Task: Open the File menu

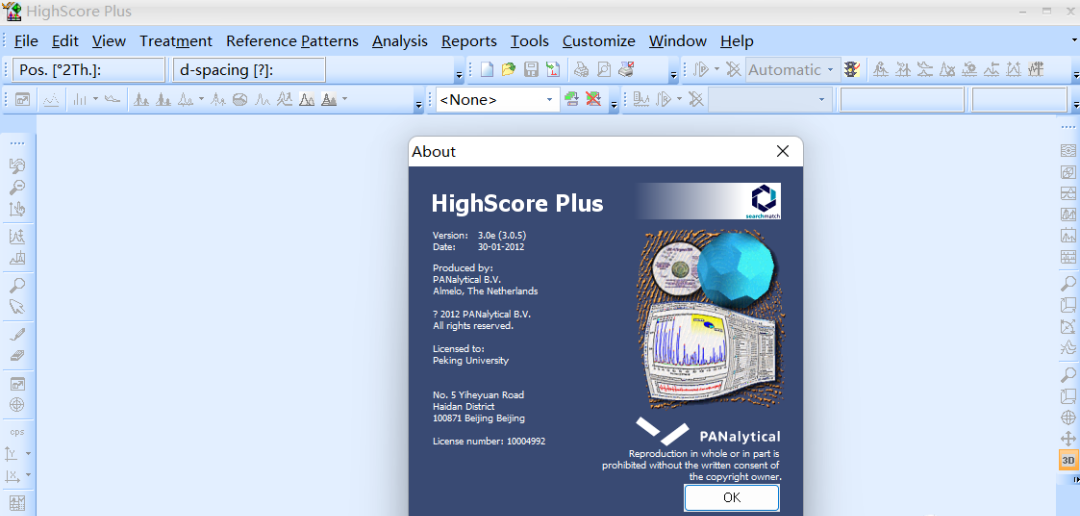Action: pyautogui.click(x=26, y=41)
